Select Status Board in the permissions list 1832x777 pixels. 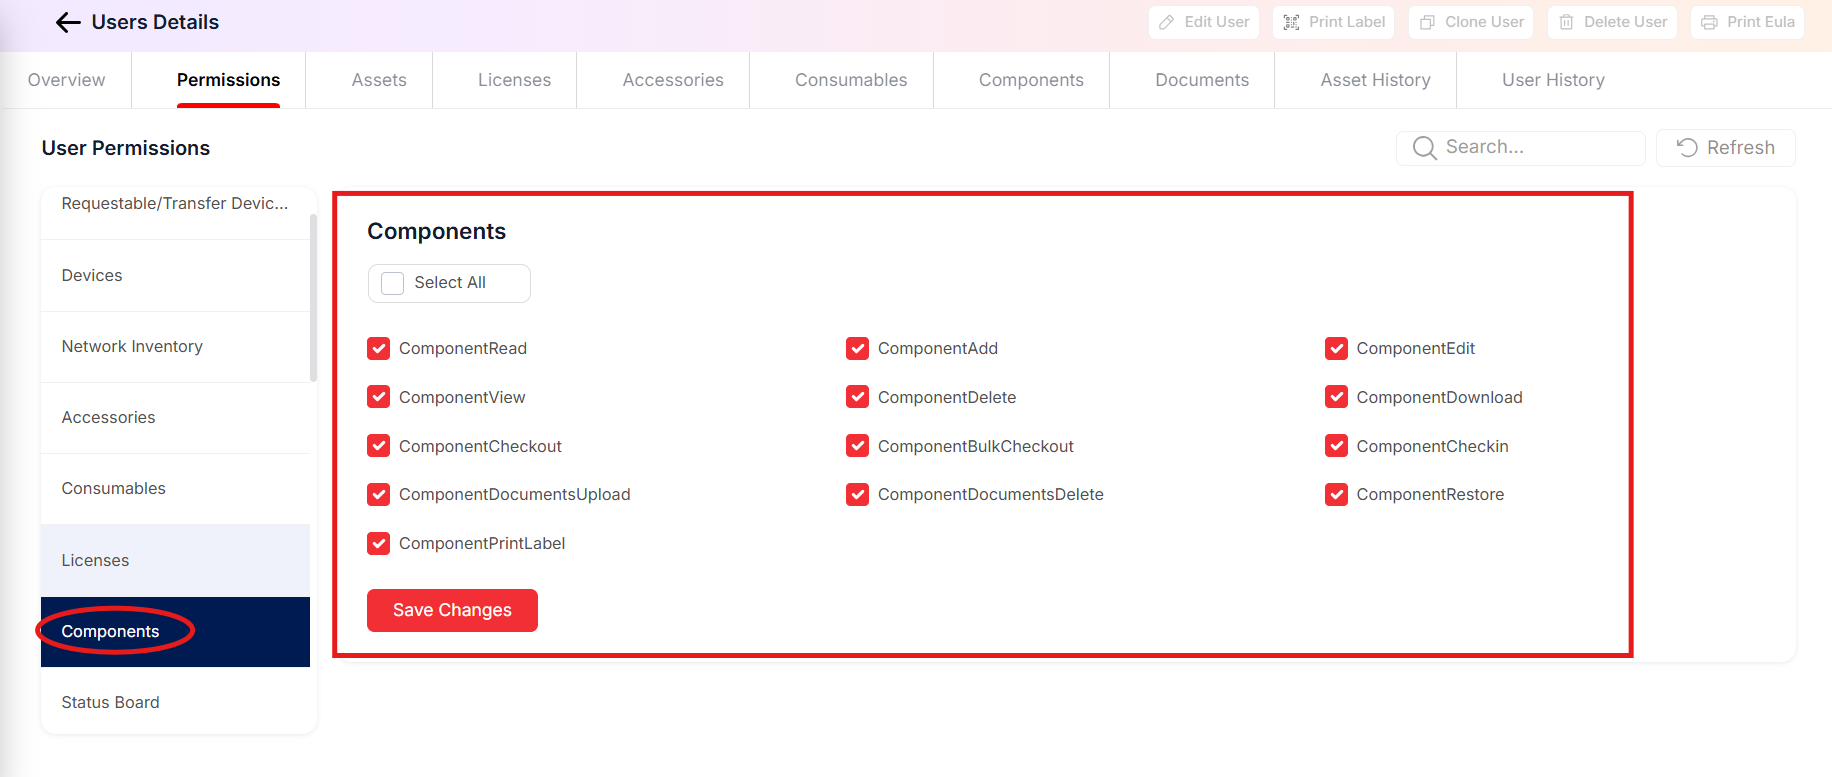click(175, 702)
